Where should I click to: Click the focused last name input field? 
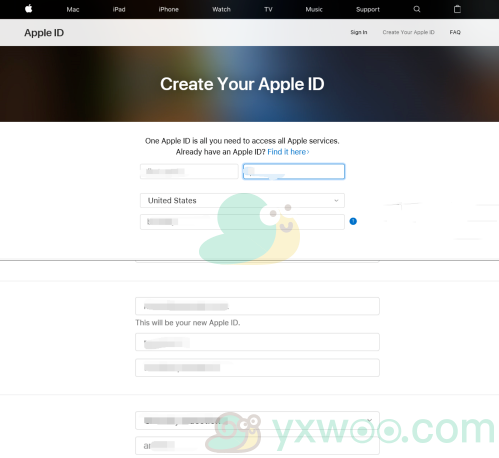[x=294, y=171]
